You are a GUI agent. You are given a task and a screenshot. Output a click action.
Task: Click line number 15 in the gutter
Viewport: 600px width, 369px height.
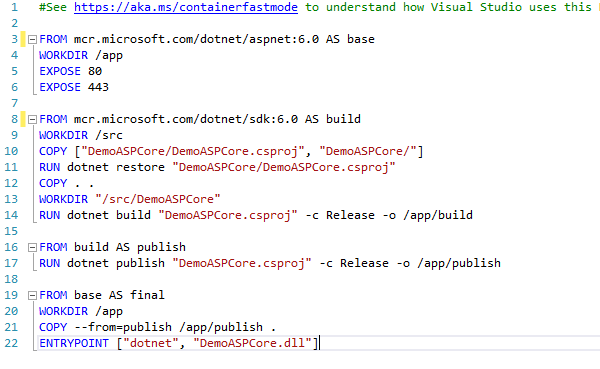(x=11, y=231)
